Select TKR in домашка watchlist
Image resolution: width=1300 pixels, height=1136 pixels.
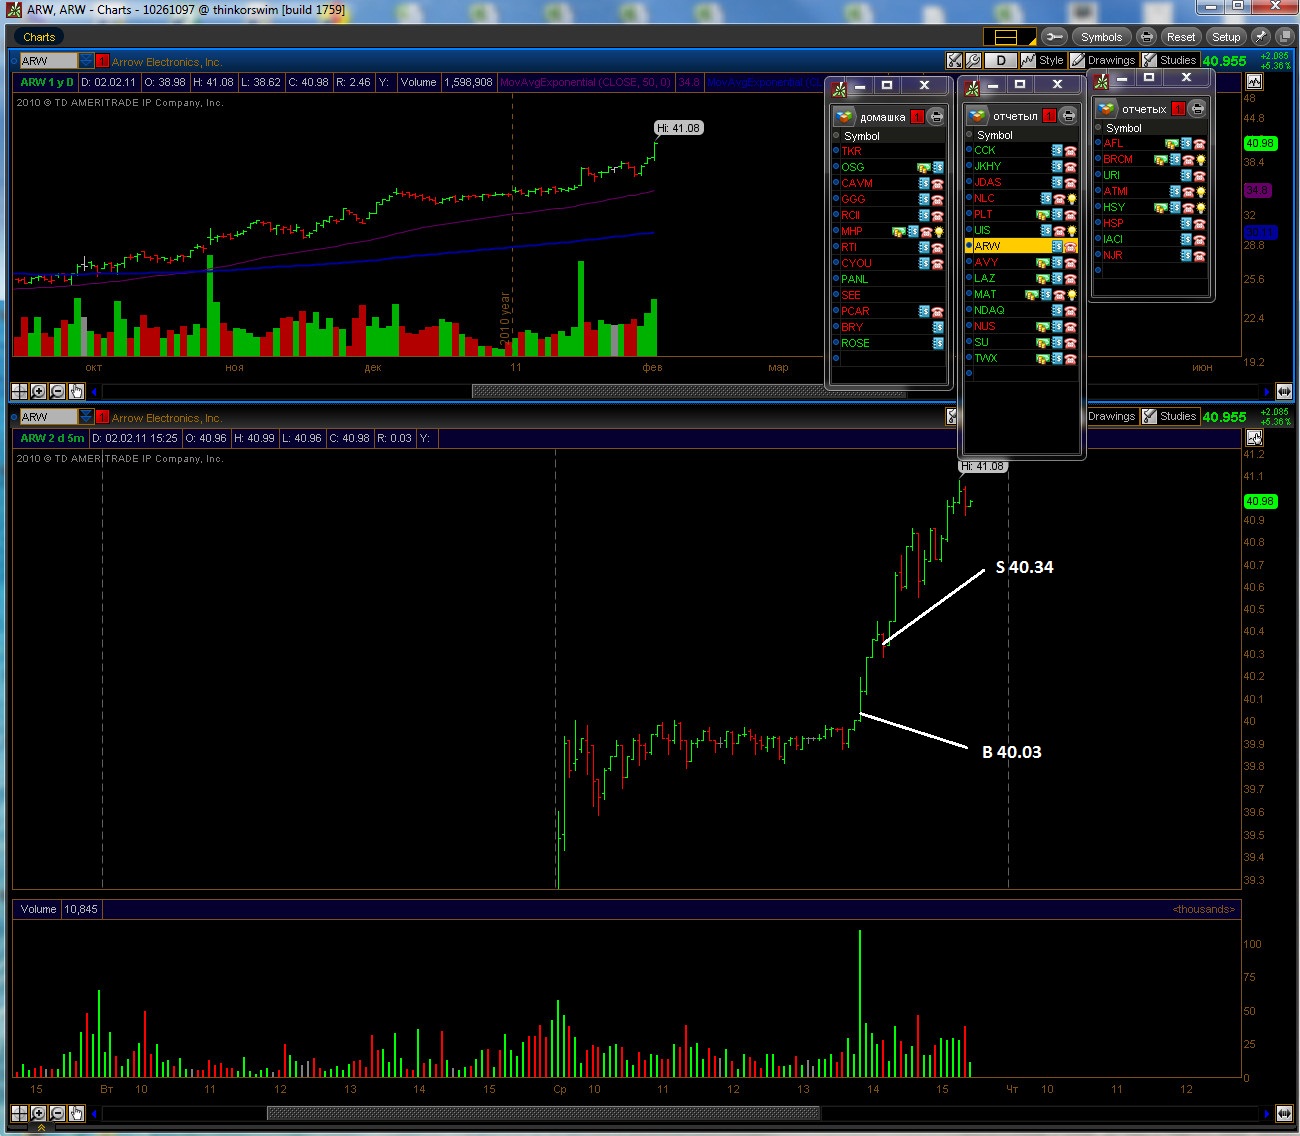click(x=889, y=151)
